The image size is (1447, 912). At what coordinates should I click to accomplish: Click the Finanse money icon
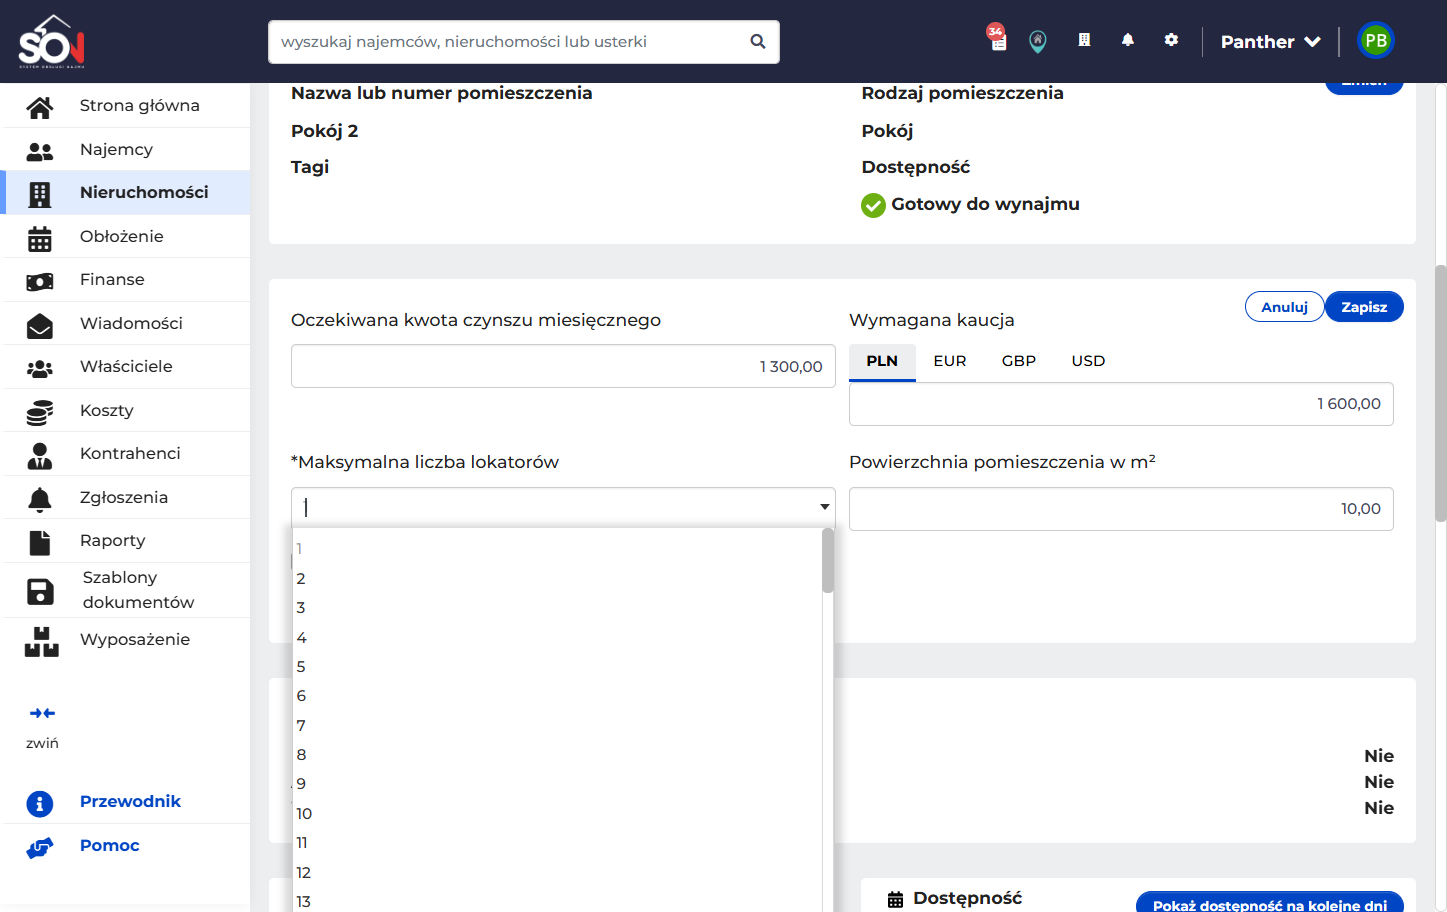[40, 281]
